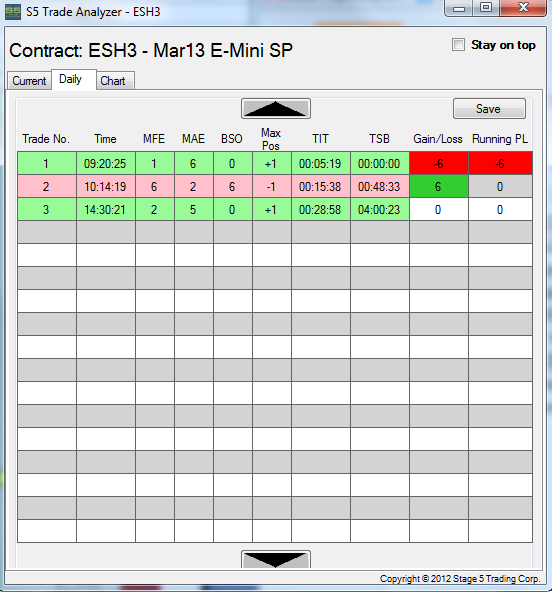Click the Trade No. column header
Screen dimensions: 552x592
pyautogui.click(x=46, y=139)
